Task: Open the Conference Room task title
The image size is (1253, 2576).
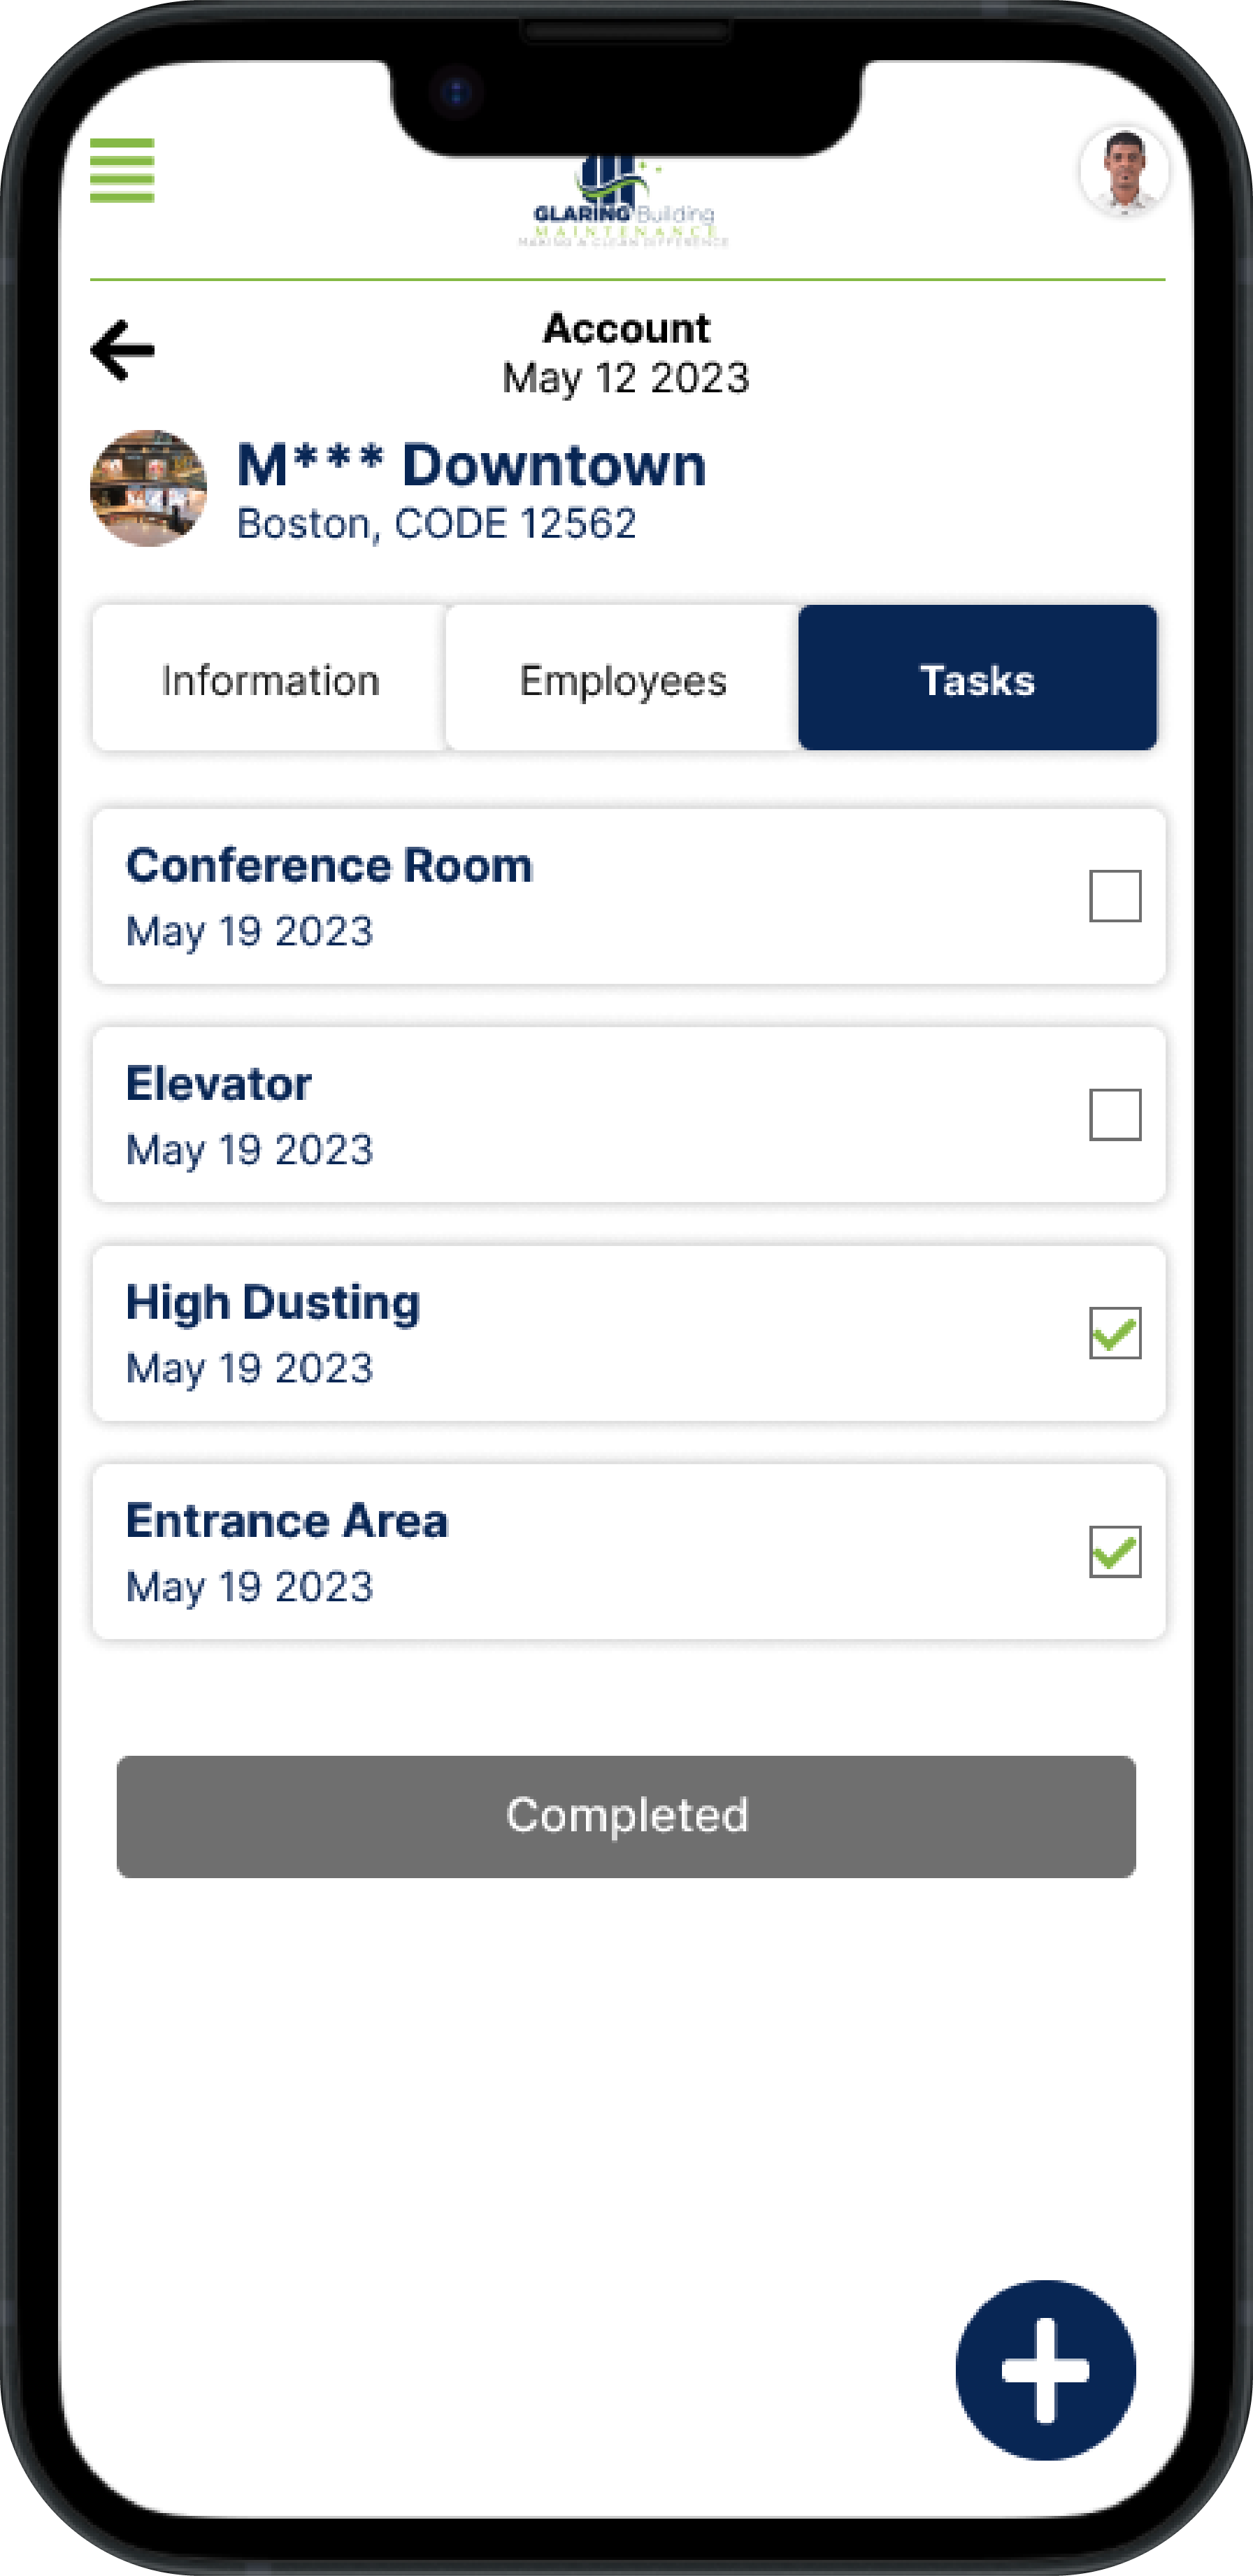Action: [329, 866]
